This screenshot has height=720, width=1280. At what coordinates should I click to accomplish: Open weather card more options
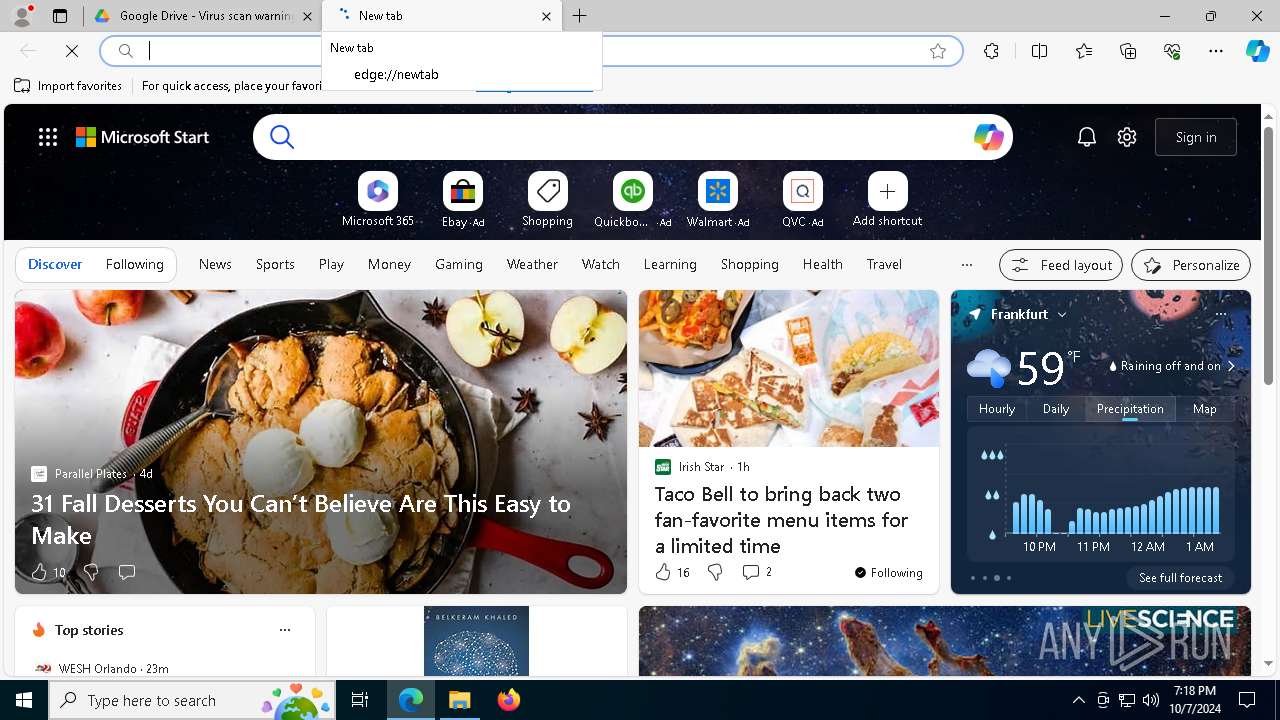1220,314
